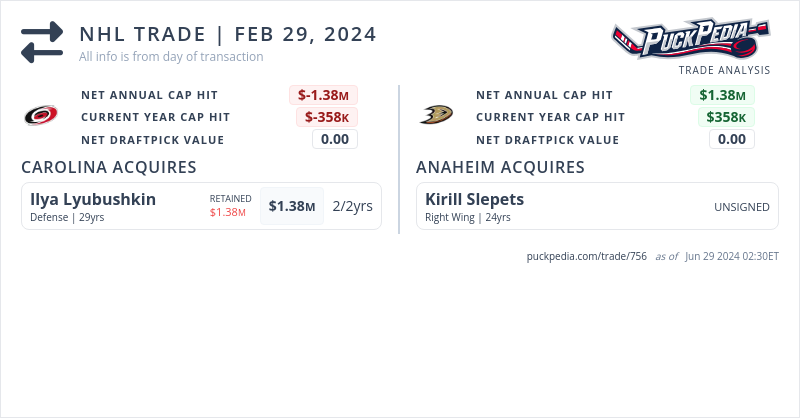Screen dimensions: 800x418
Task: Click the Carolina Hurricanes team logo
Action: pyautogui.click(x=41, y=116)
